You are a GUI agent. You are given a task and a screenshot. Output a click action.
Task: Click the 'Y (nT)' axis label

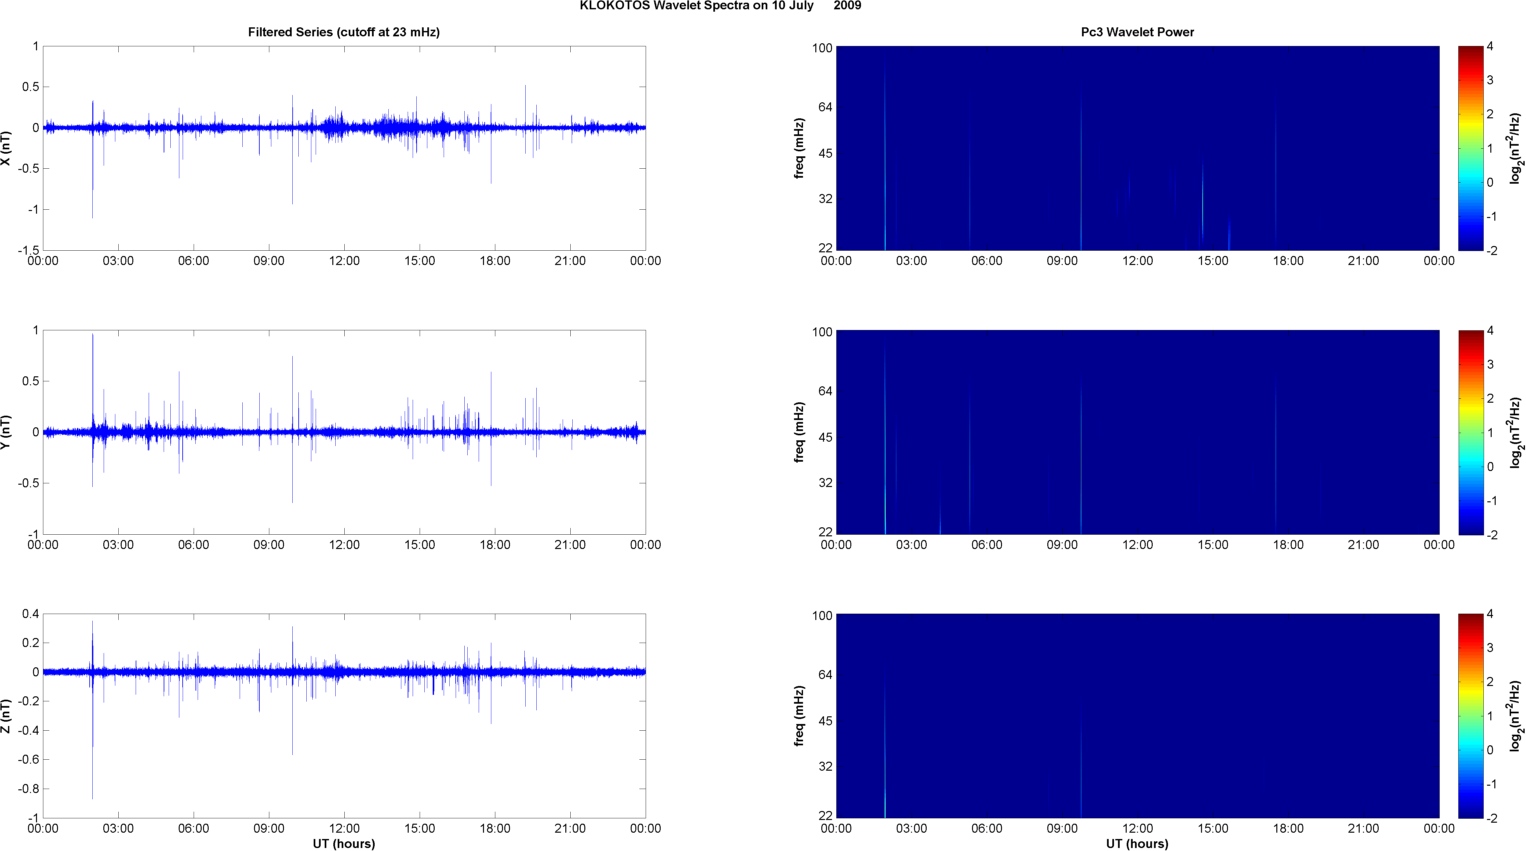(7, 432)
